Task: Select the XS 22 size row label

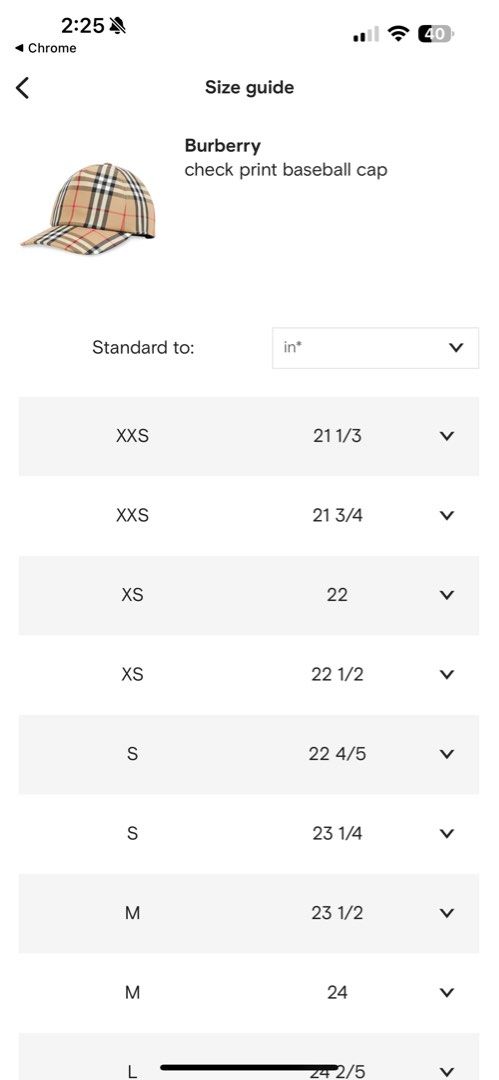Action: coord(132,595)
